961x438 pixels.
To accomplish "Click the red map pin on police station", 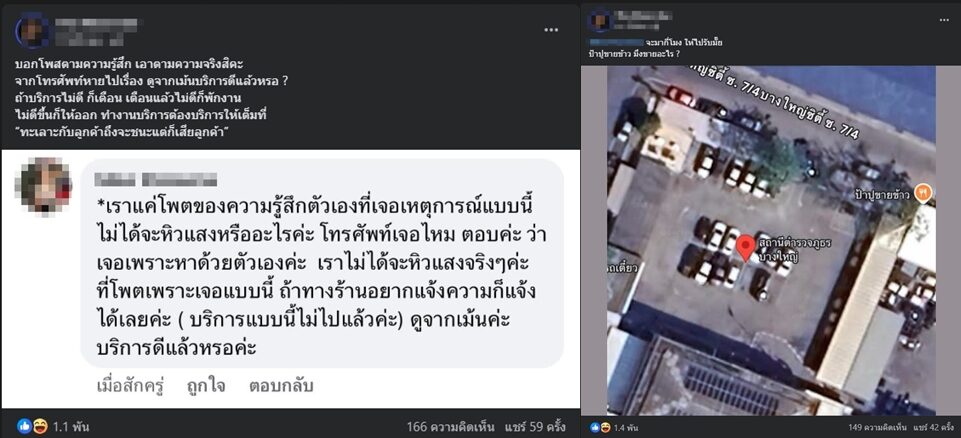I will pyautogui.click(x=745, y=247).
